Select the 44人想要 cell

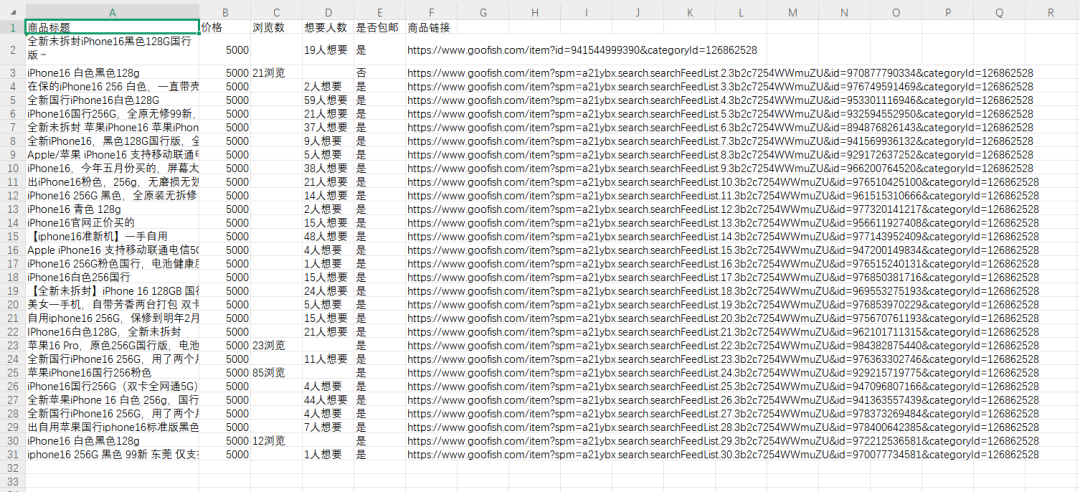(x=328, y=400)
